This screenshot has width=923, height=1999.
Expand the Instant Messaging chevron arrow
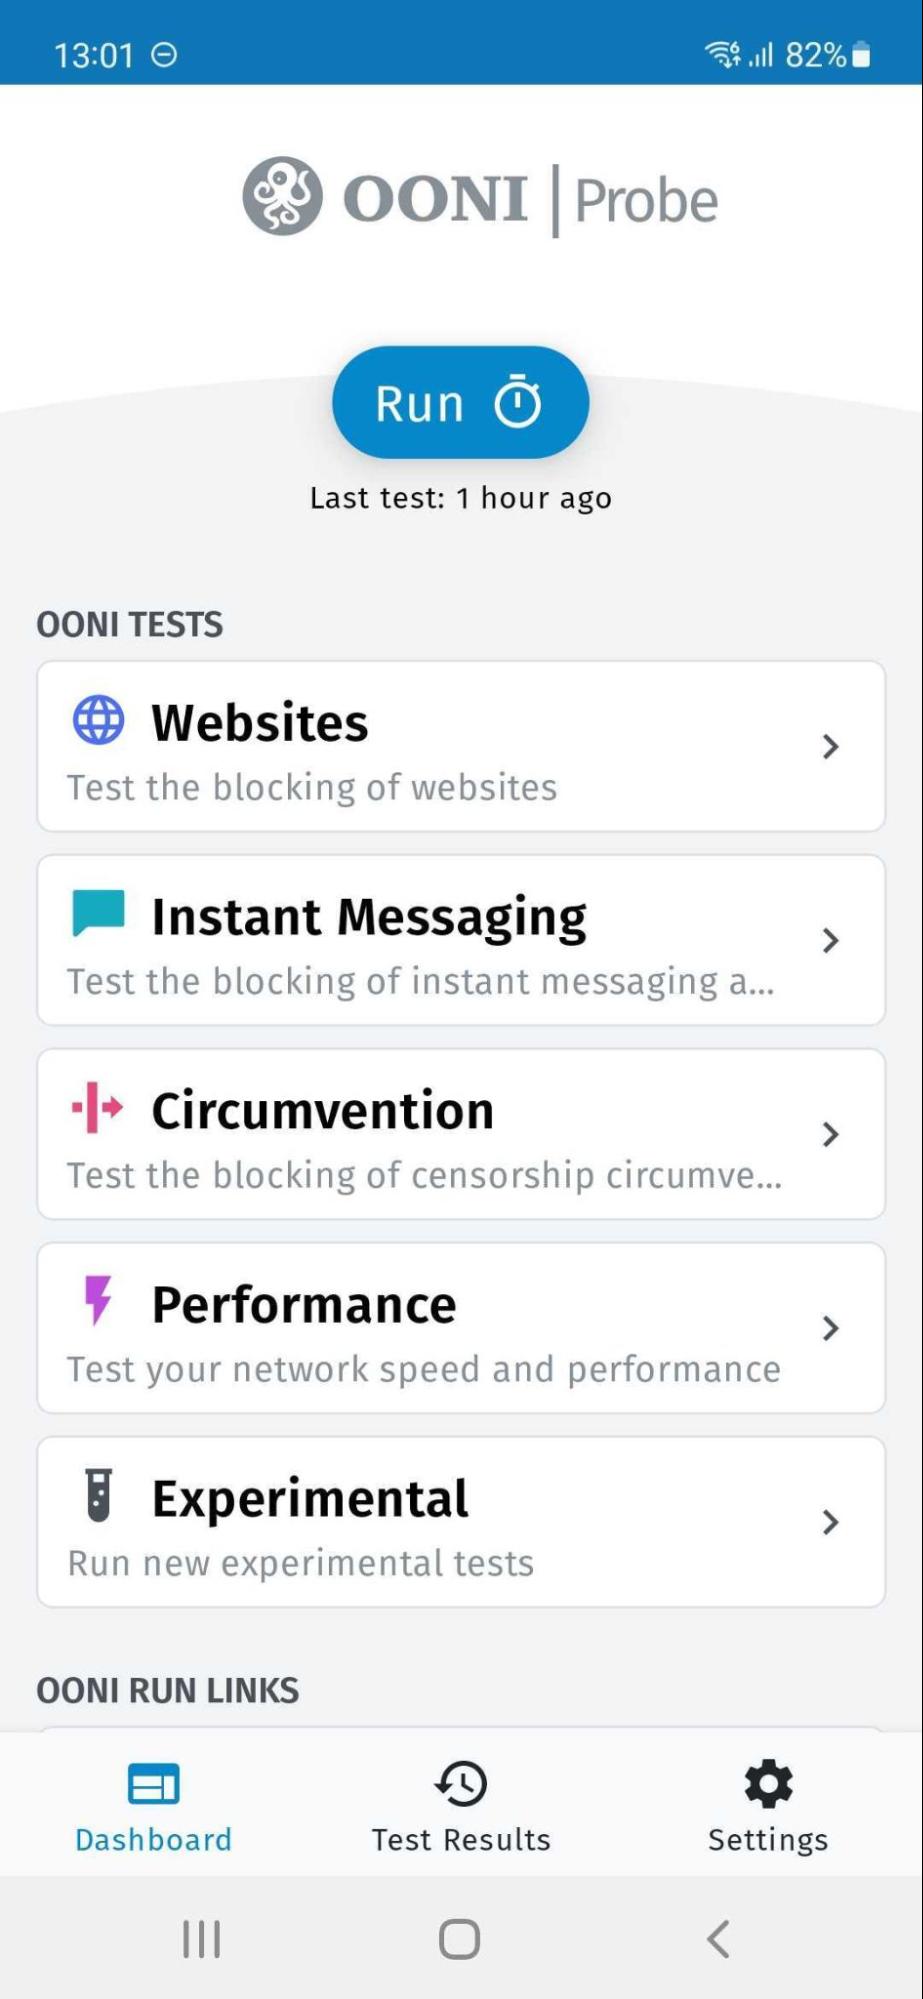830,940
